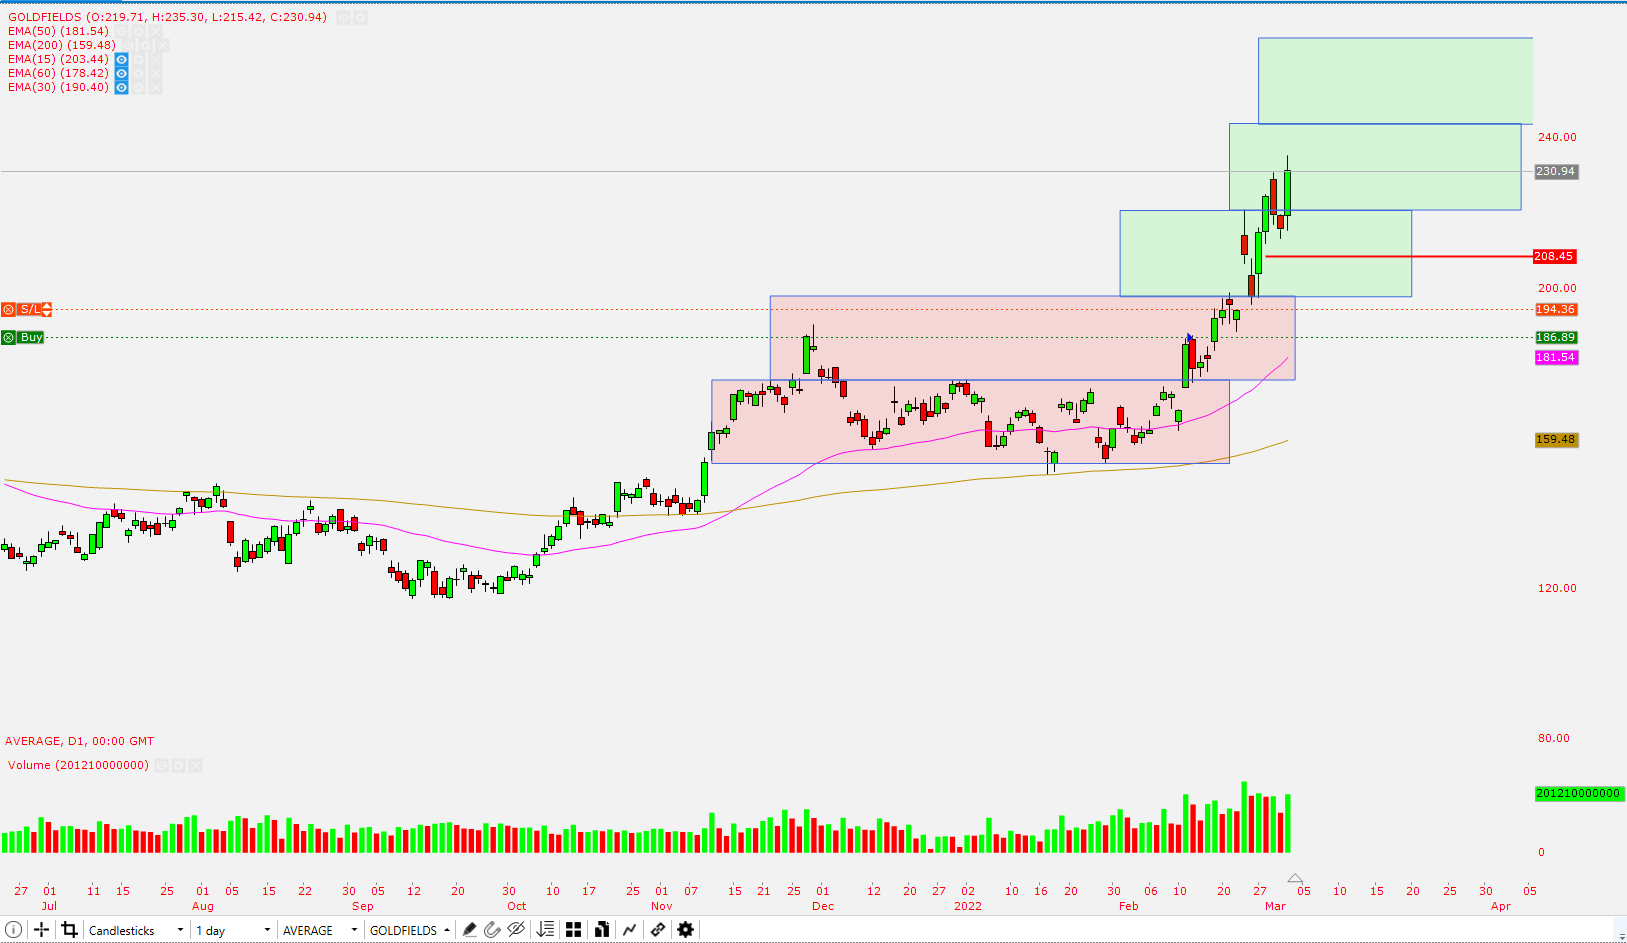Open the indicators zigzag line icon
This screenshot has width=1627, height=943.
point(629,930)
